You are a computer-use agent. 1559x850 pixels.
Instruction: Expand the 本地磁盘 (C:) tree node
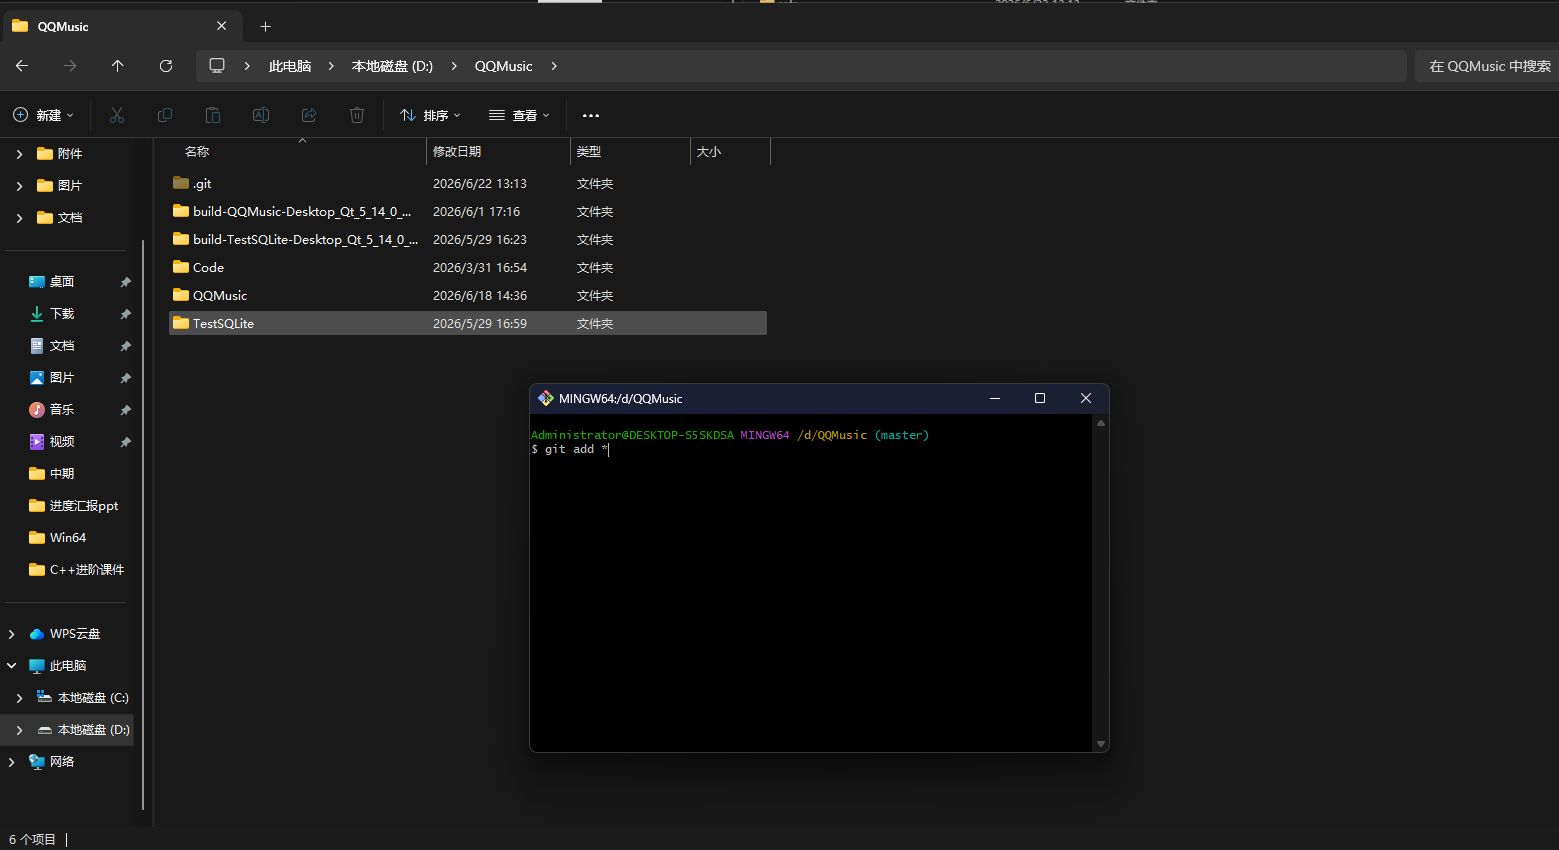pyautogui.click(x=19, y=698)
